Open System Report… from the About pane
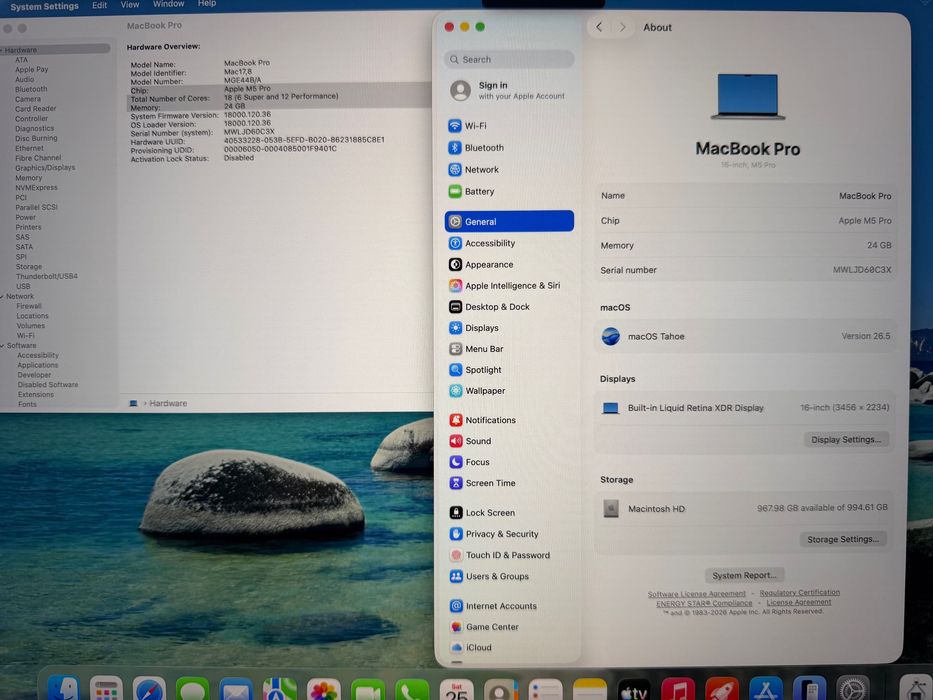The image size is (933, 700). point(744,576)
